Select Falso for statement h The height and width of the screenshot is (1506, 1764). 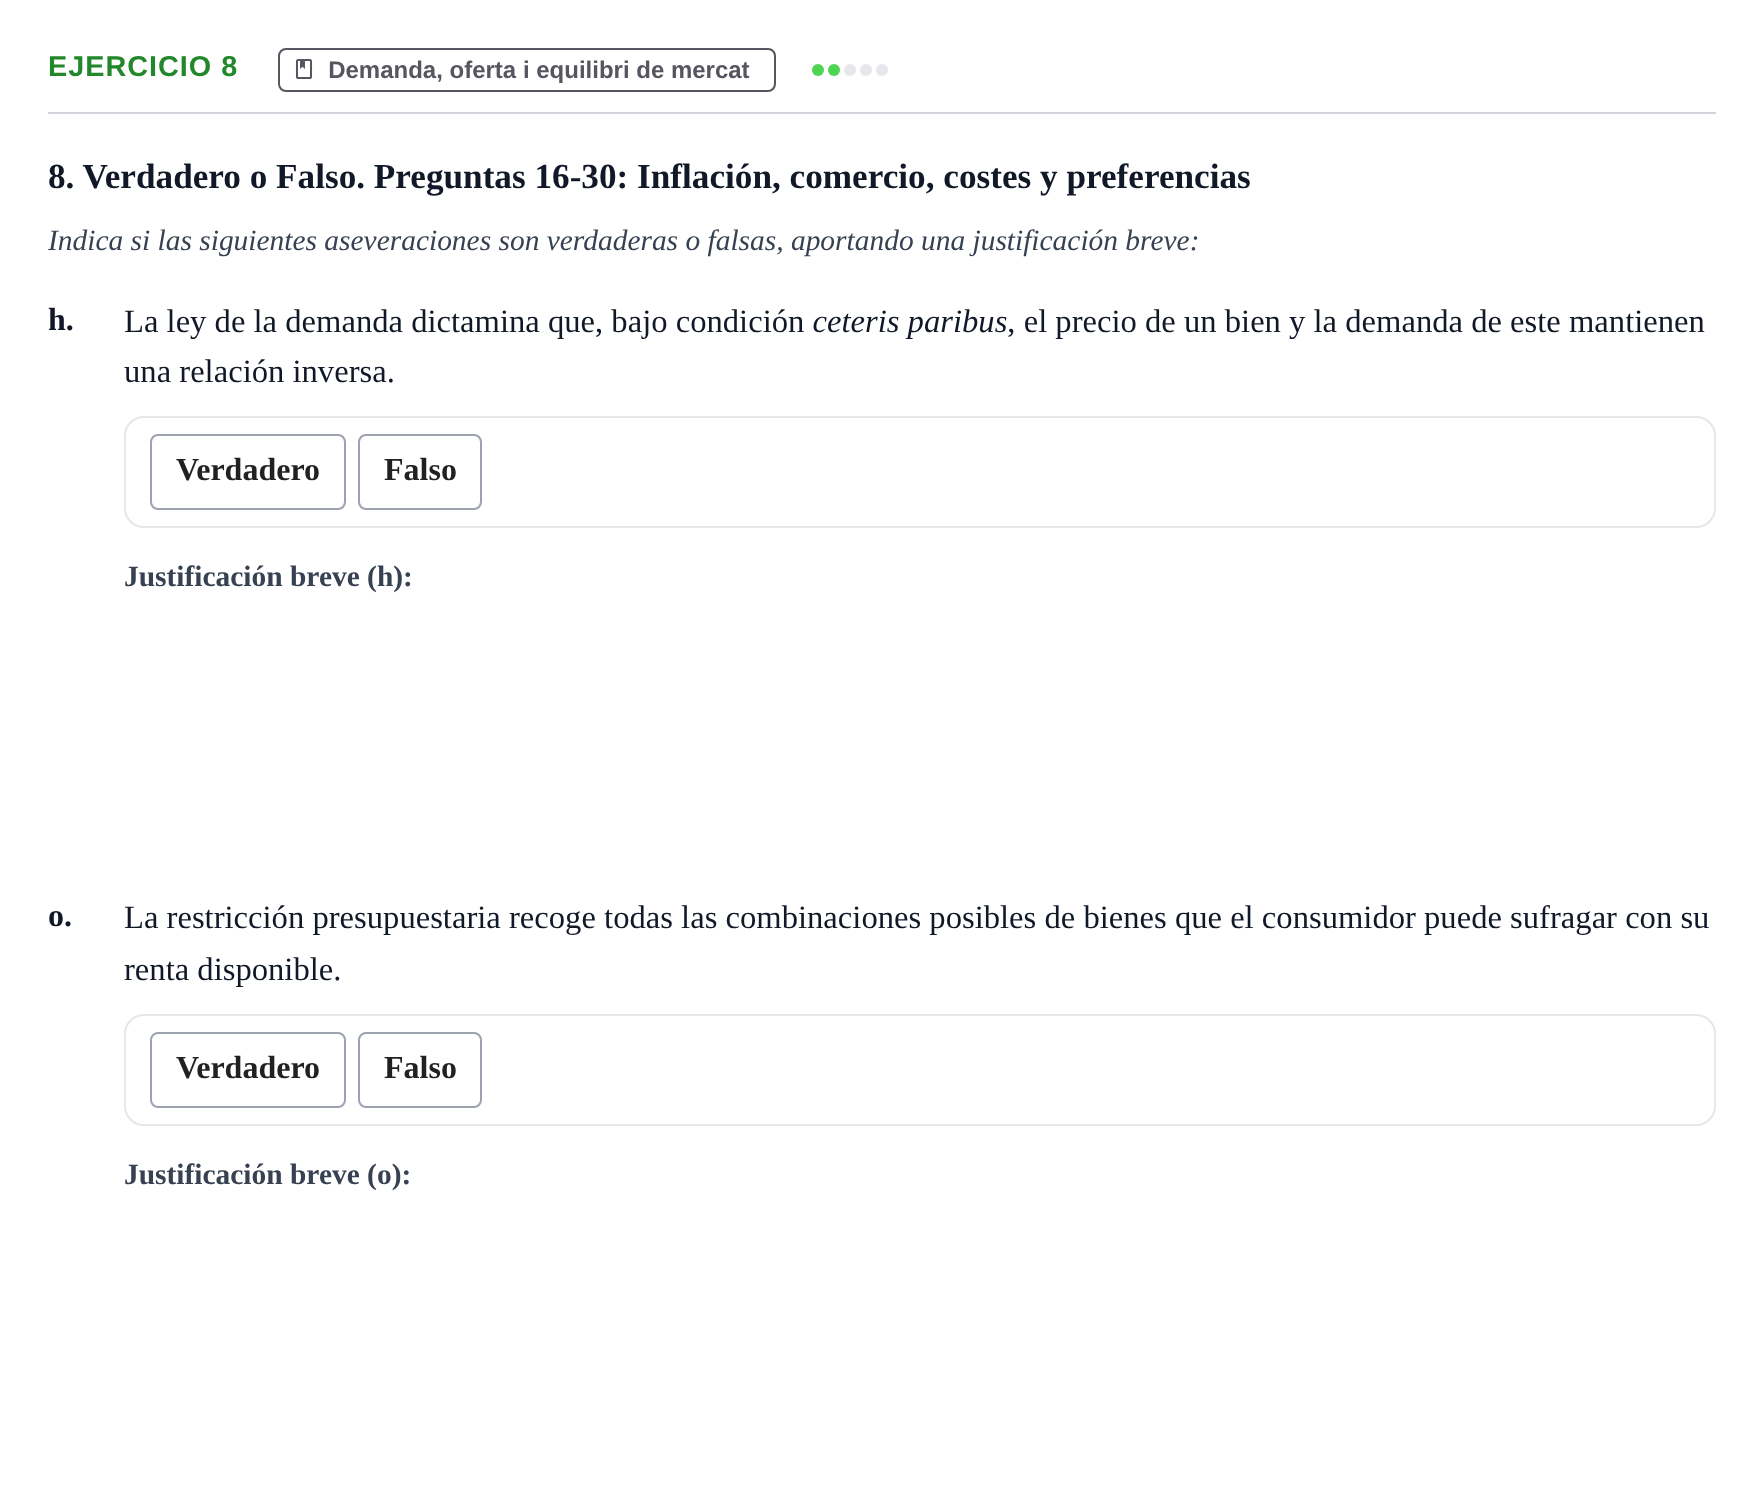(x=420, y=471)
